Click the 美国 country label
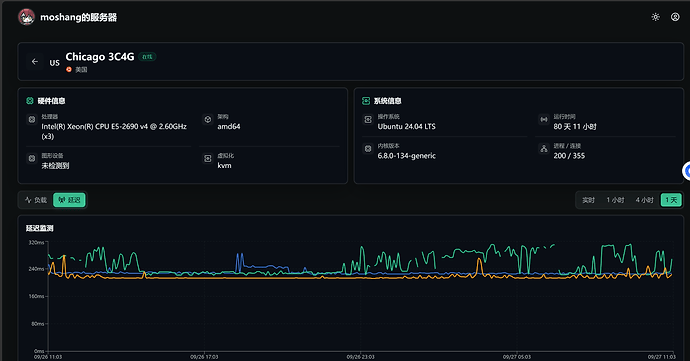690x361 pixels. tap(81, 70)
